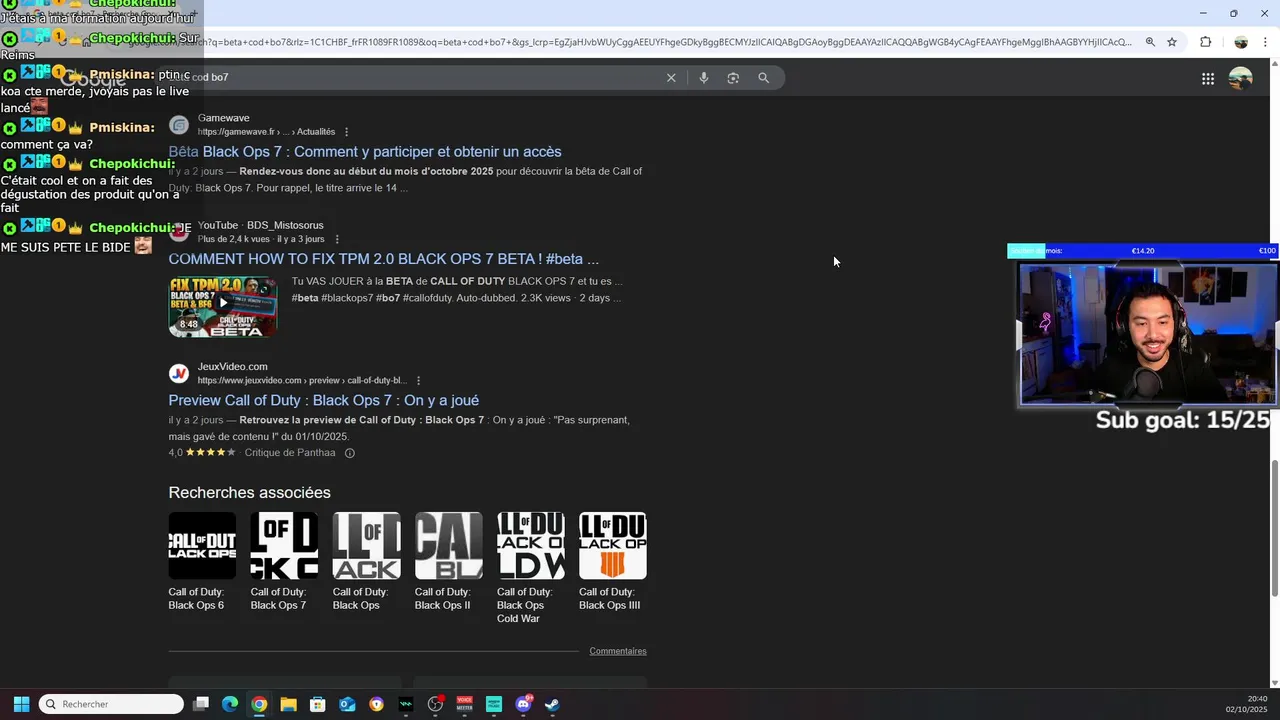Start voice search with microphone icon
The image size is (1280, 720).
[x=704, y=78]
